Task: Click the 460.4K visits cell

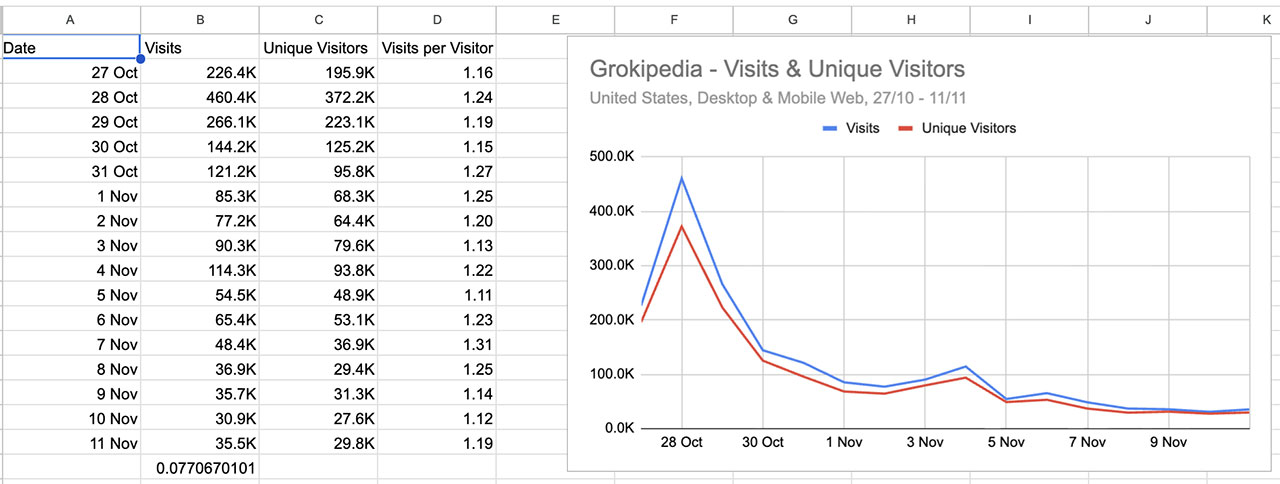Action: pyautogui.click(x=200, y=97)
